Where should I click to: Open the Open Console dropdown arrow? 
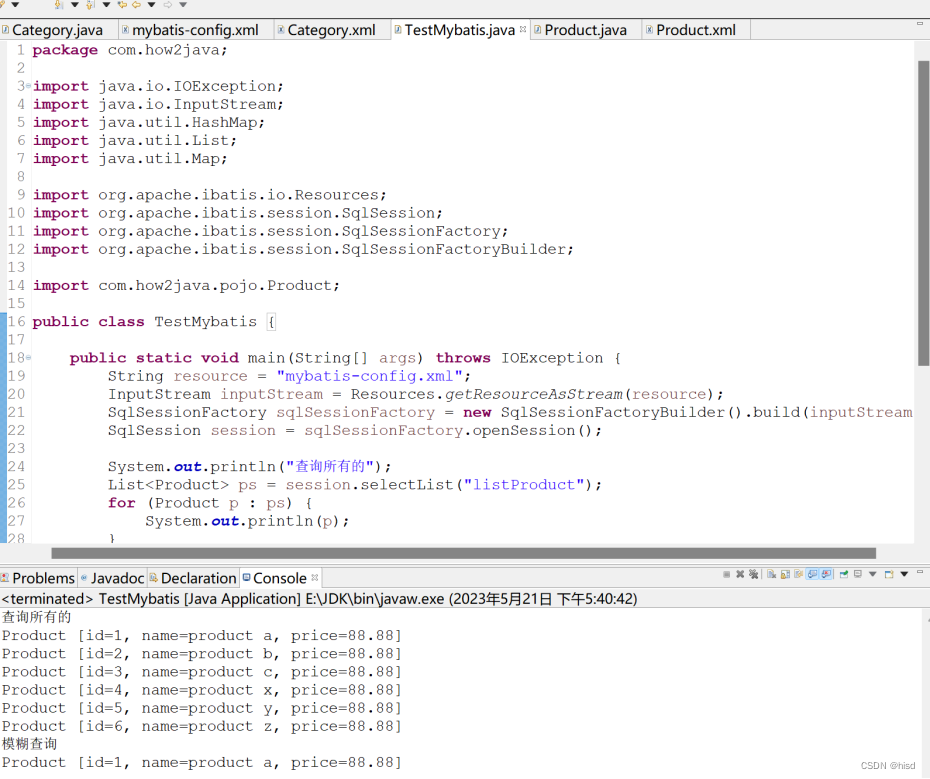click(904, 574)
